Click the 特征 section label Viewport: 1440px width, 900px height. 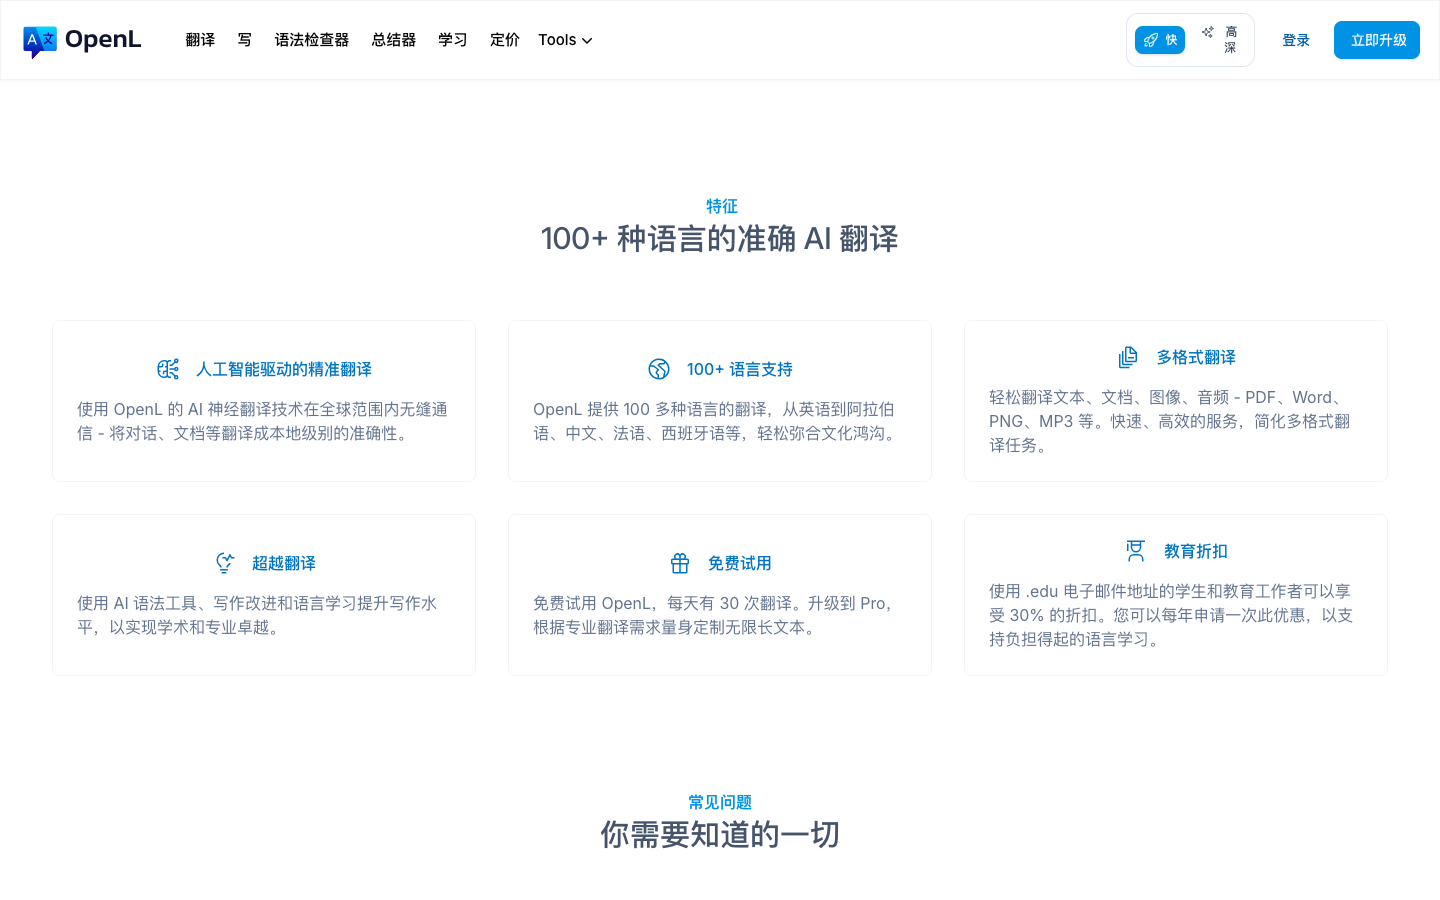point(722,206)
